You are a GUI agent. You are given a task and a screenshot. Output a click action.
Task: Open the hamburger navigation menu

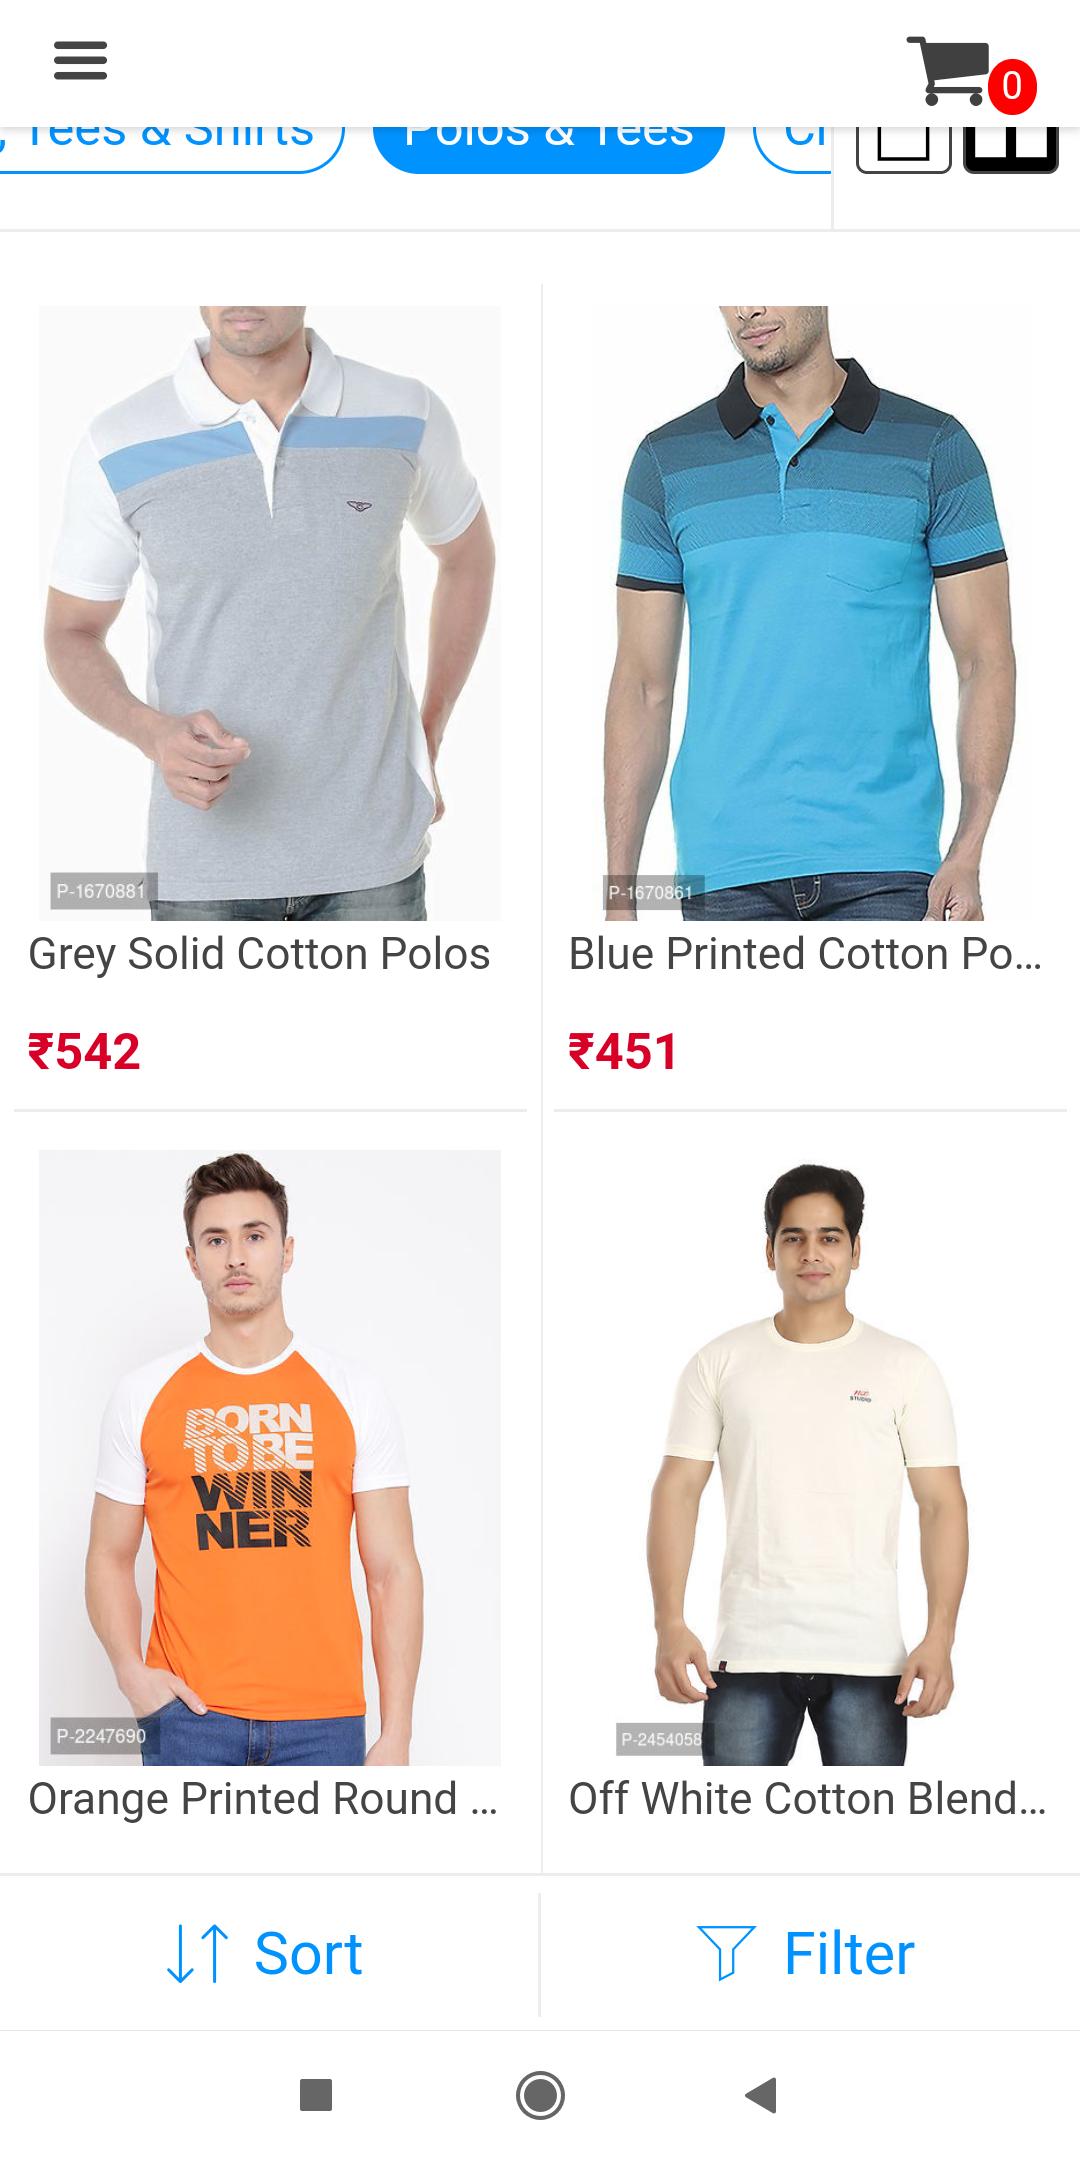[80, 60]
